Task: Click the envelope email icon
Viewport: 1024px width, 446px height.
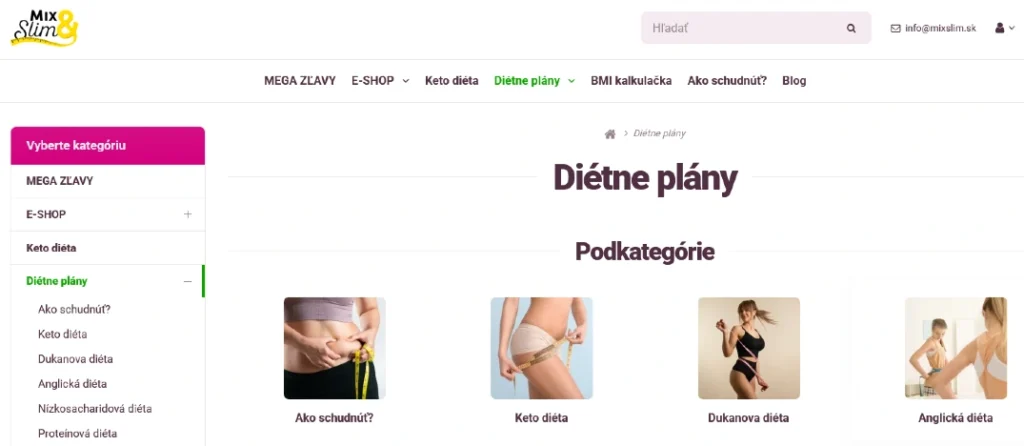Action: click(x=895, y=28)
